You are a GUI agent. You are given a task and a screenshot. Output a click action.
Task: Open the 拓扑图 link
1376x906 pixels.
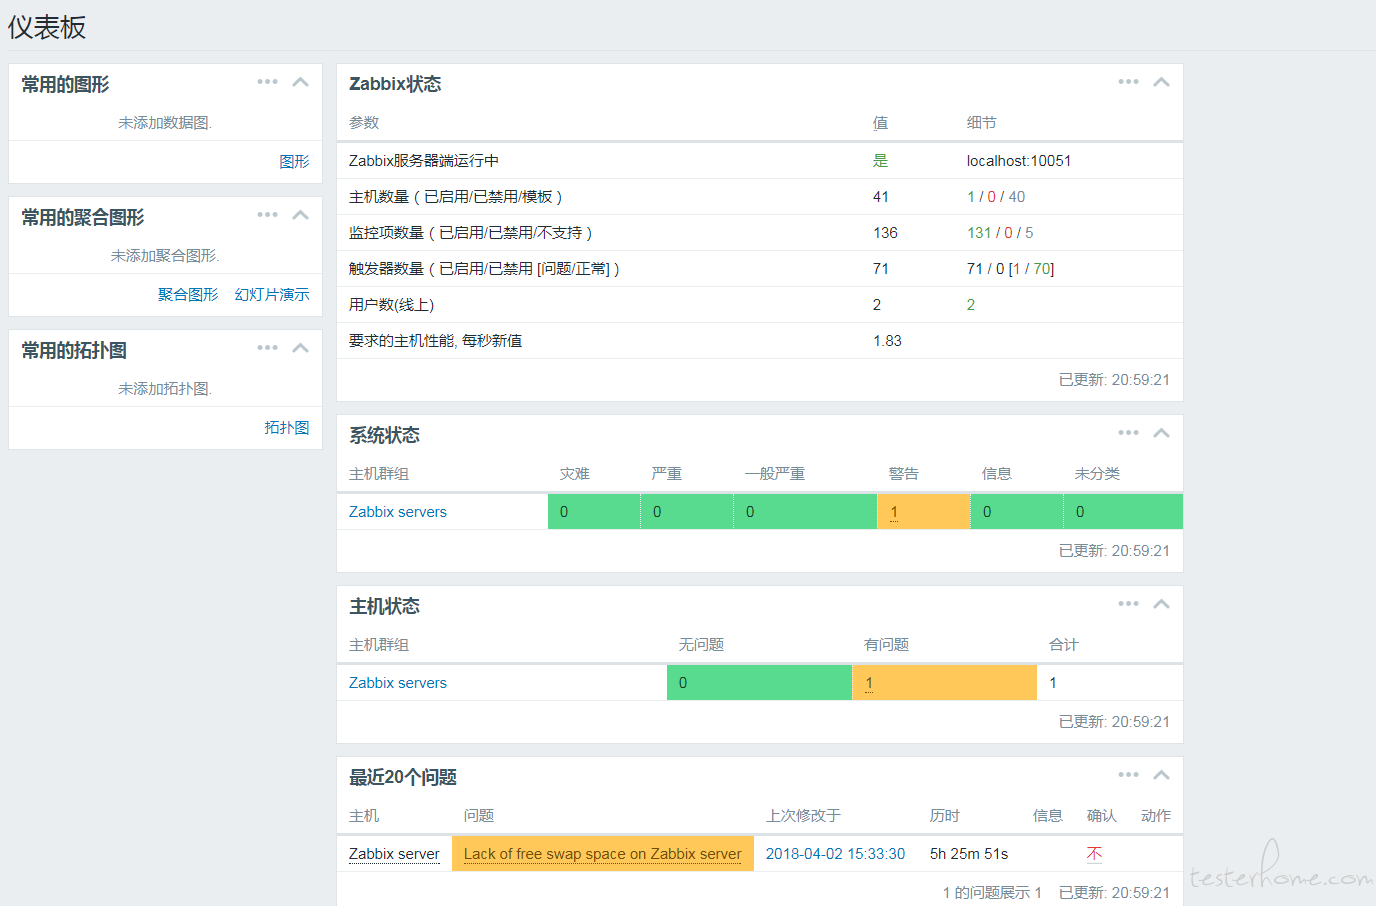tap(287, 428)
